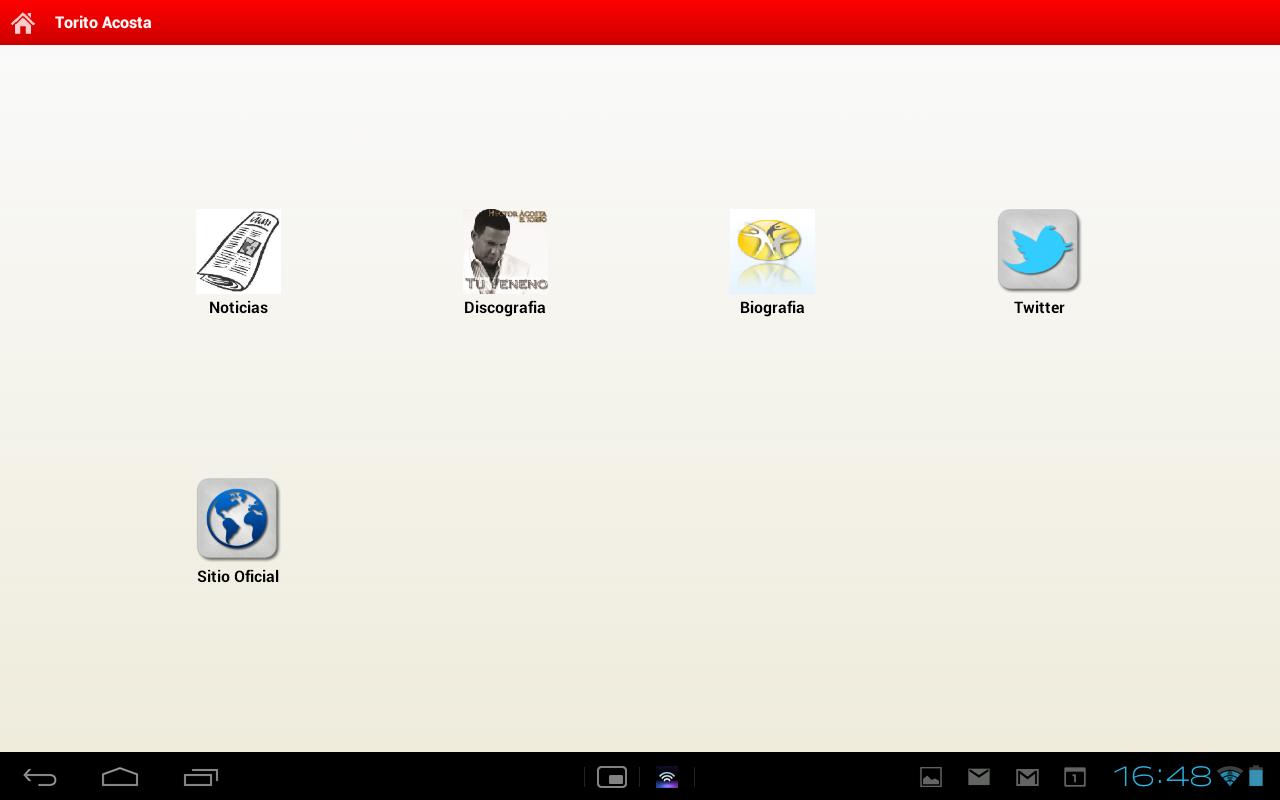Tap the 16:48 clock display

(1163, 776)
